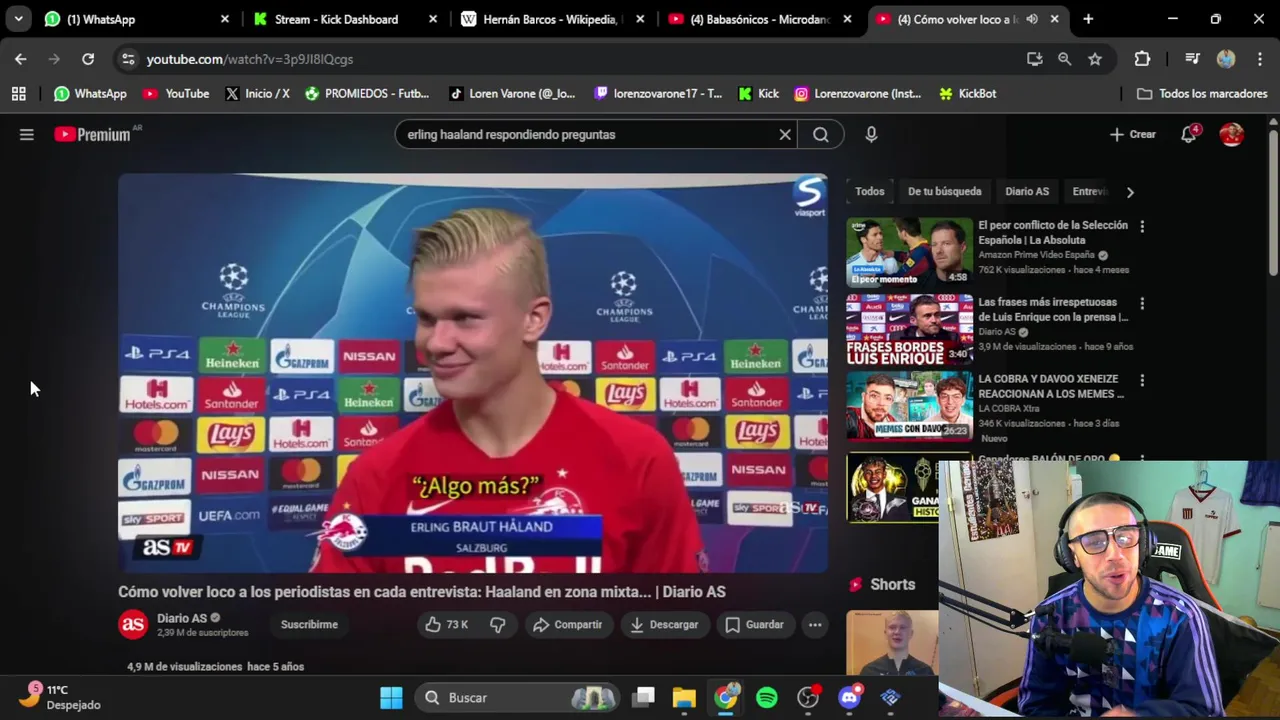Screen dimensions: 1280x720
Task: Open the YouTube account avatar menu
Action: pyautogui.click(x=1232, y=134)
